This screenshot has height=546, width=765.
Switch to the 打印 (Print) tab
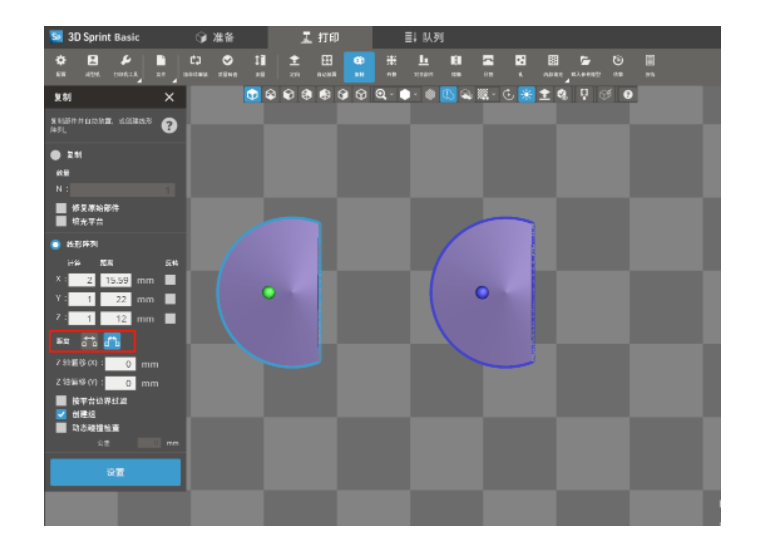(x=320, y=37)
